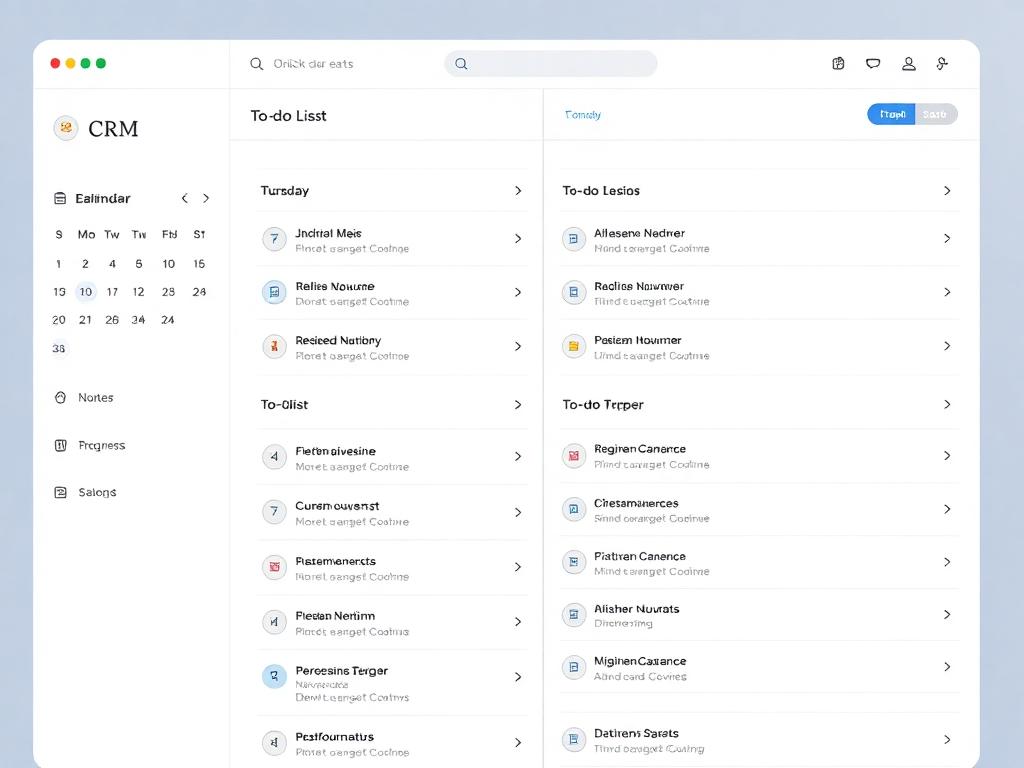Click the next-month arrow on the calendar

(x=207, y=198)
